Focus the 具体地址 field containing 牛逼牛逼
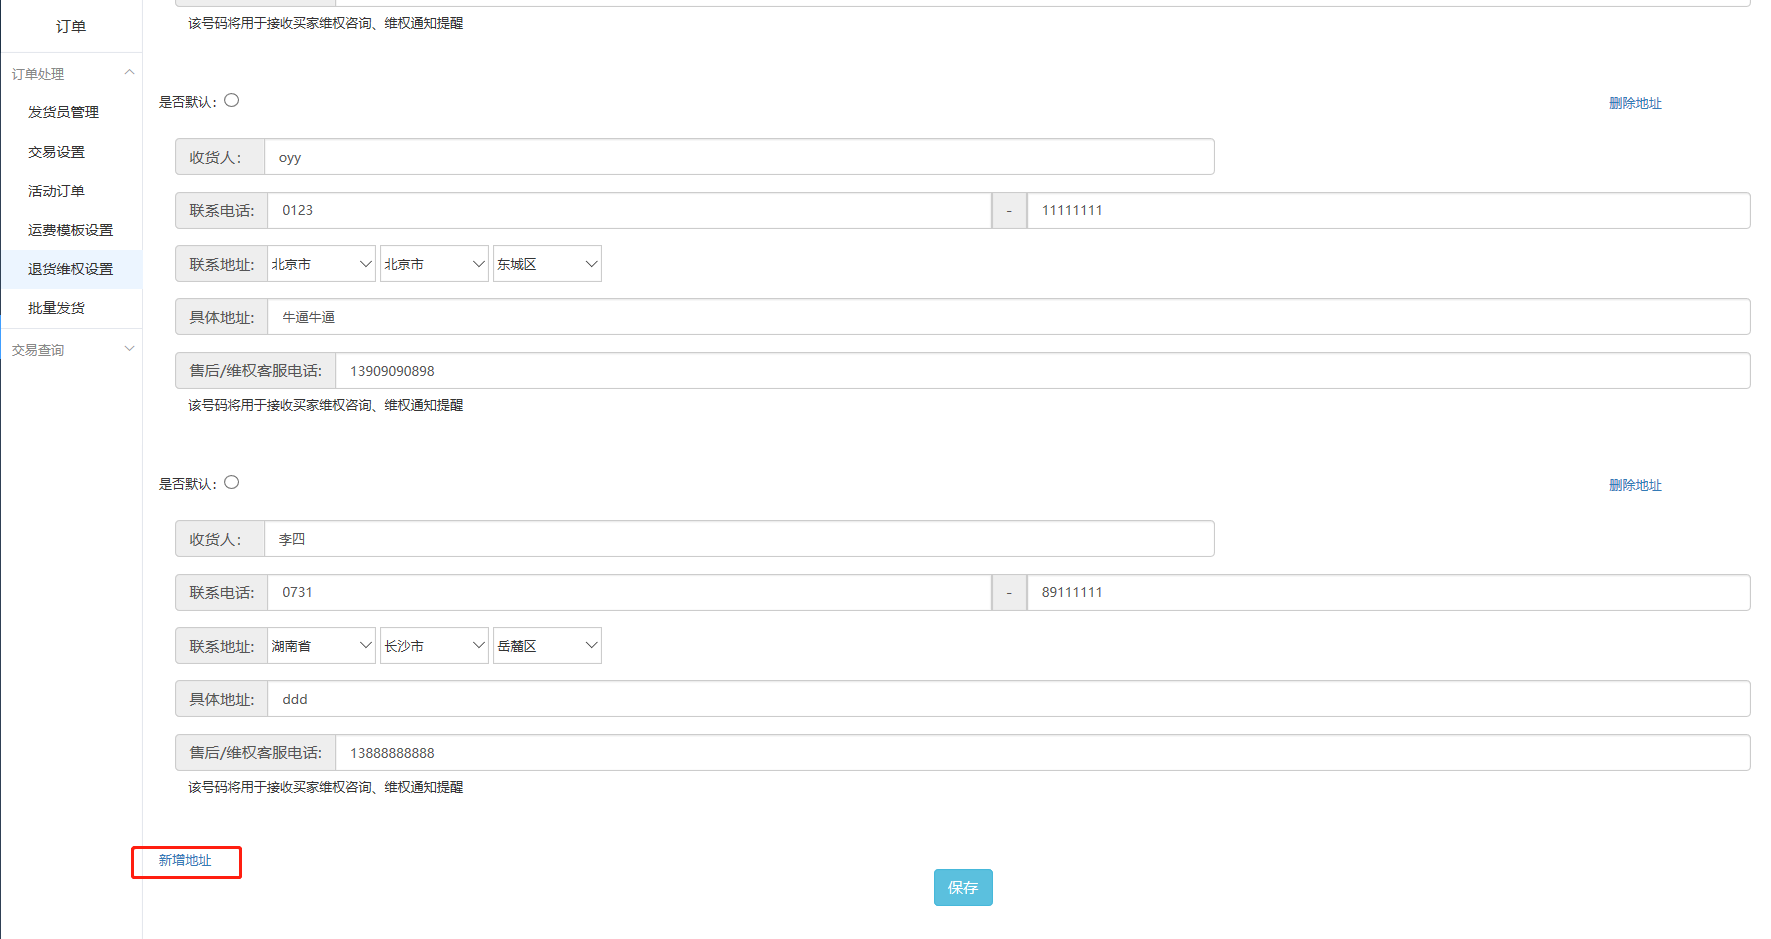Screen dimensions: 1771x939 (x=1009, y=317)
